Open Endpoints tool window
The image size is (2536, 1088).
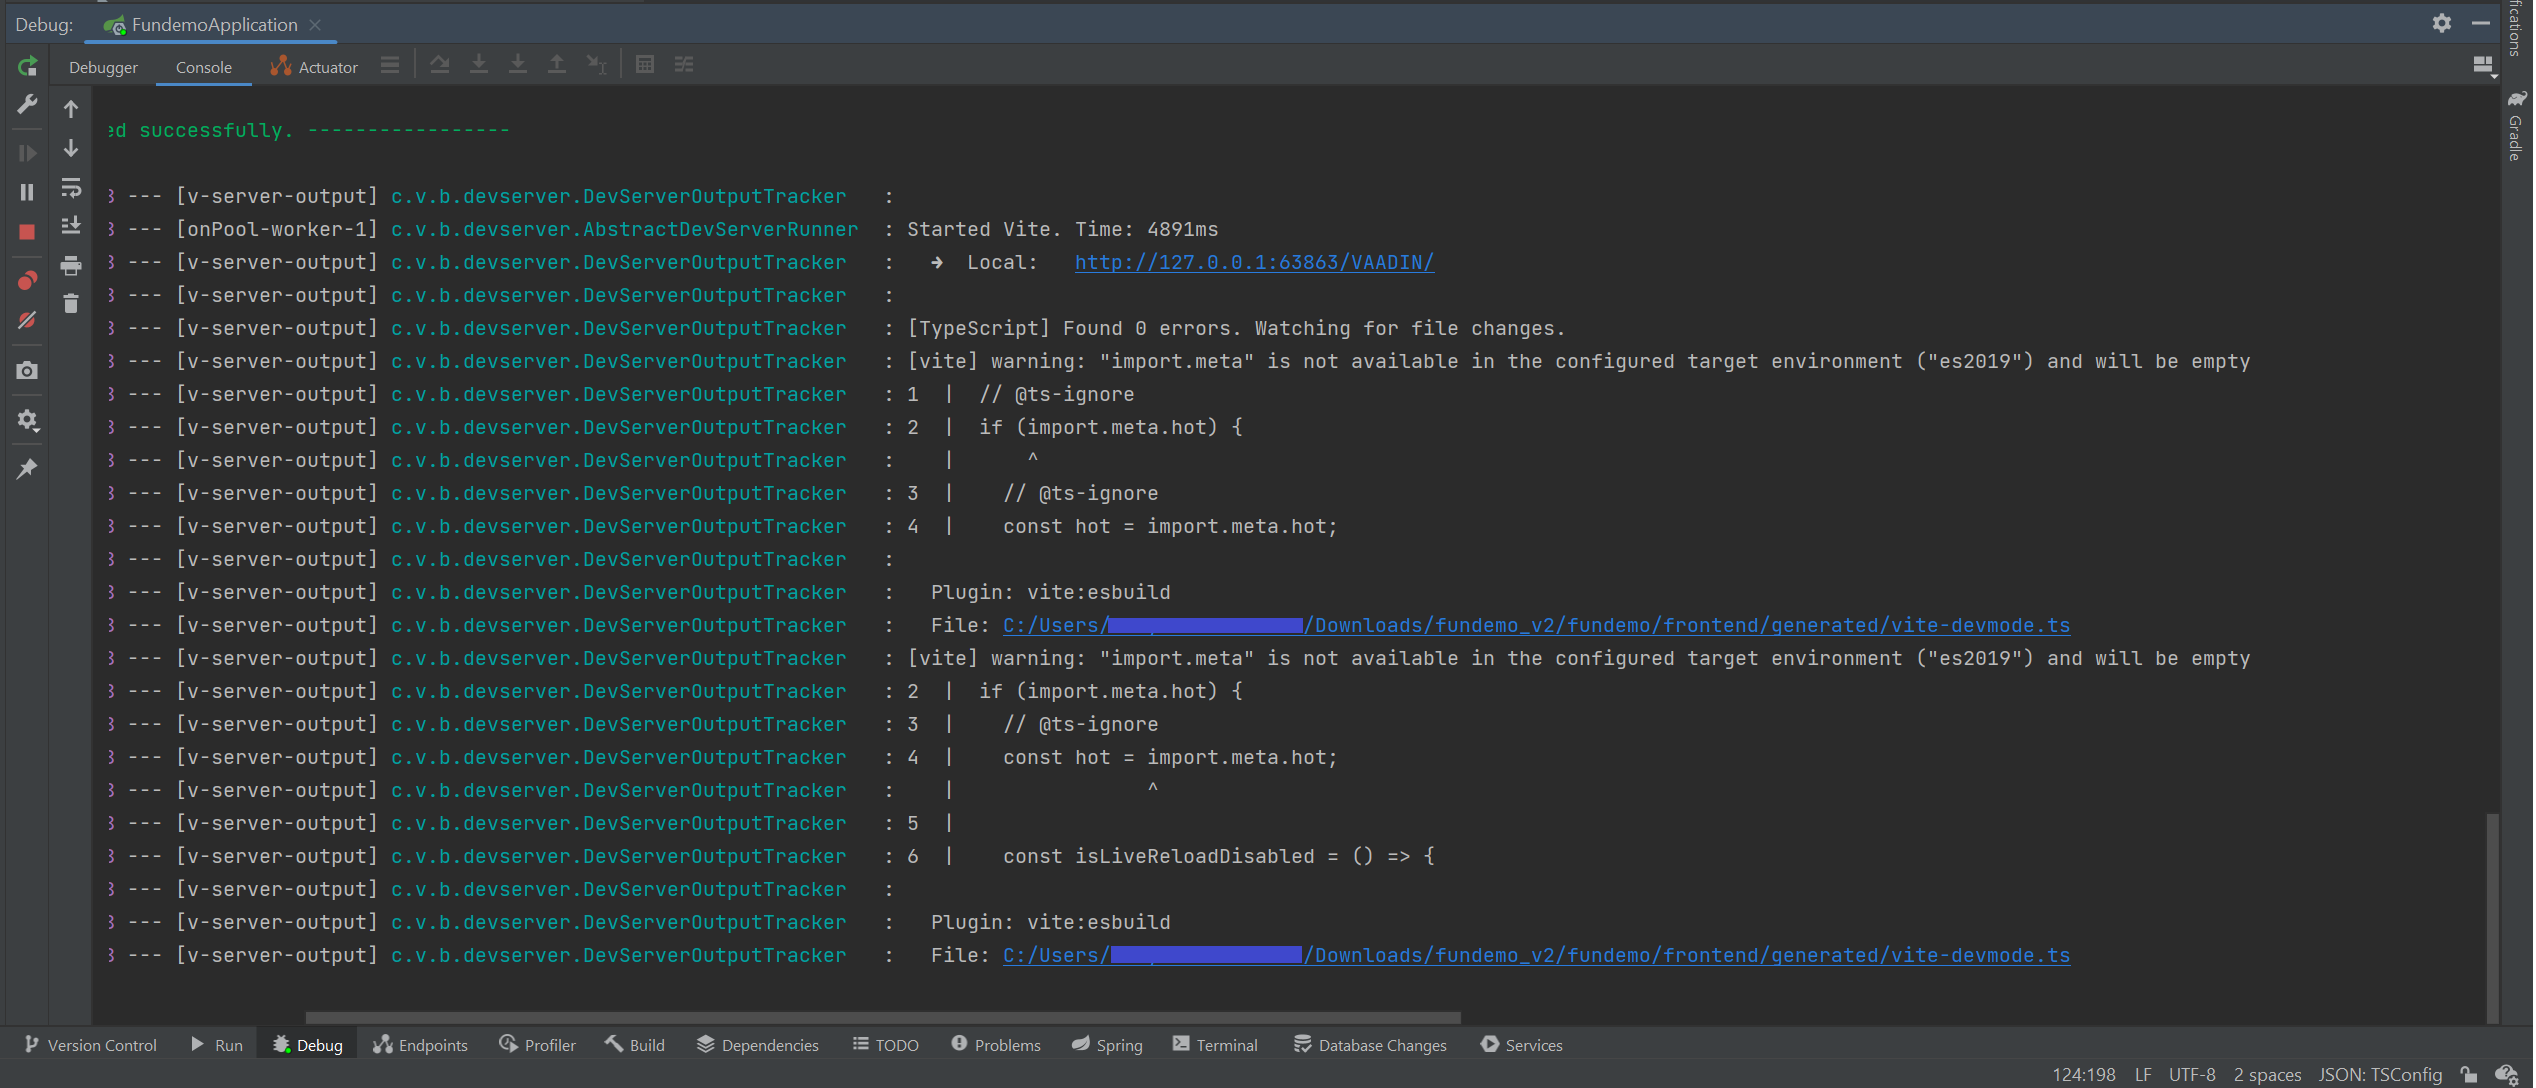tap(420, 1045)
